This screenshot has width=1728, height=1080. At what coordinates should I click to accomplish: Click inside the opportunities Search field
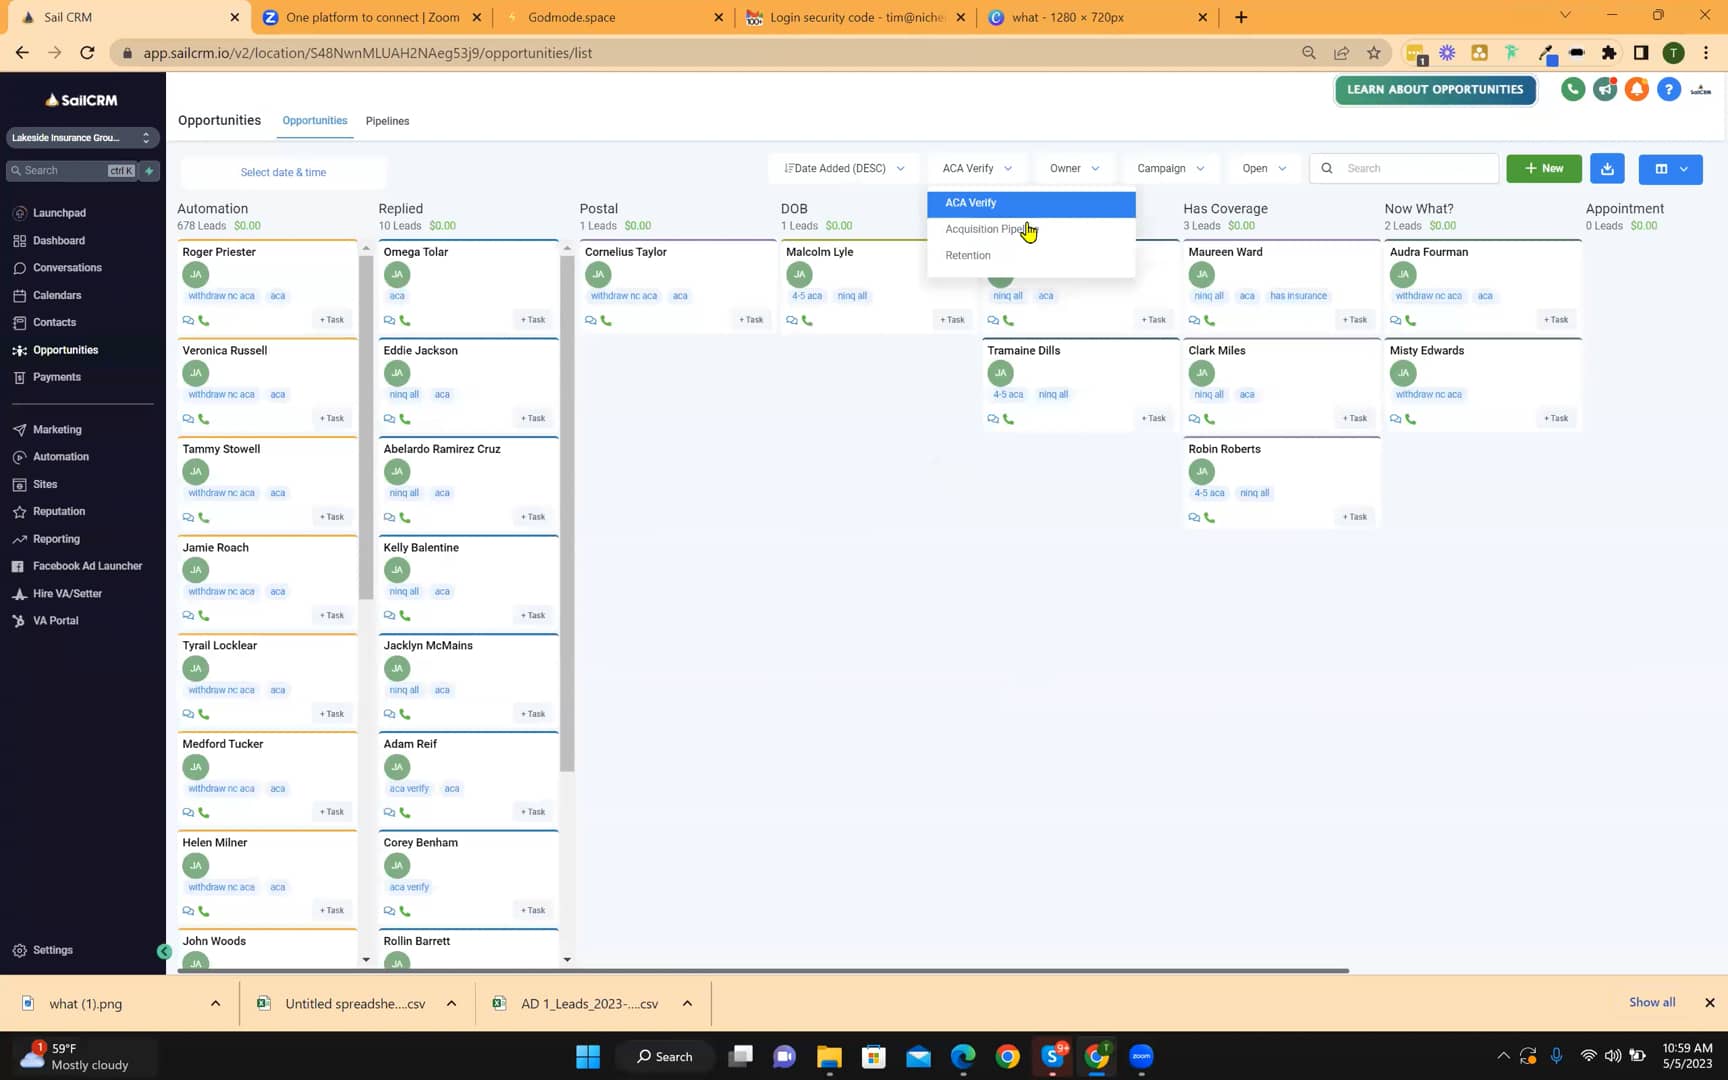(x=1404, y=168)
